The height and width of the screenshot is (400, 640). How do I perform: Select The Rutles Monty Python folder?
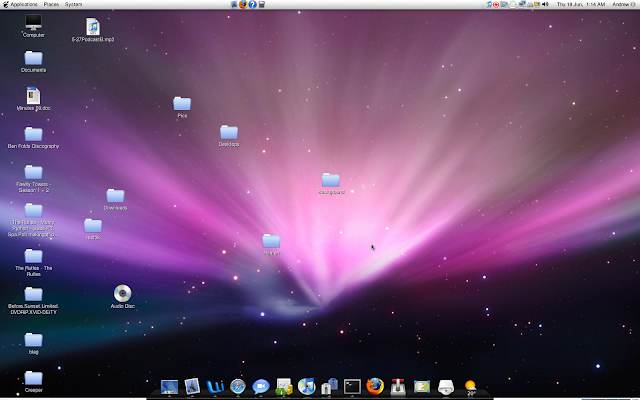coord(33,220)
